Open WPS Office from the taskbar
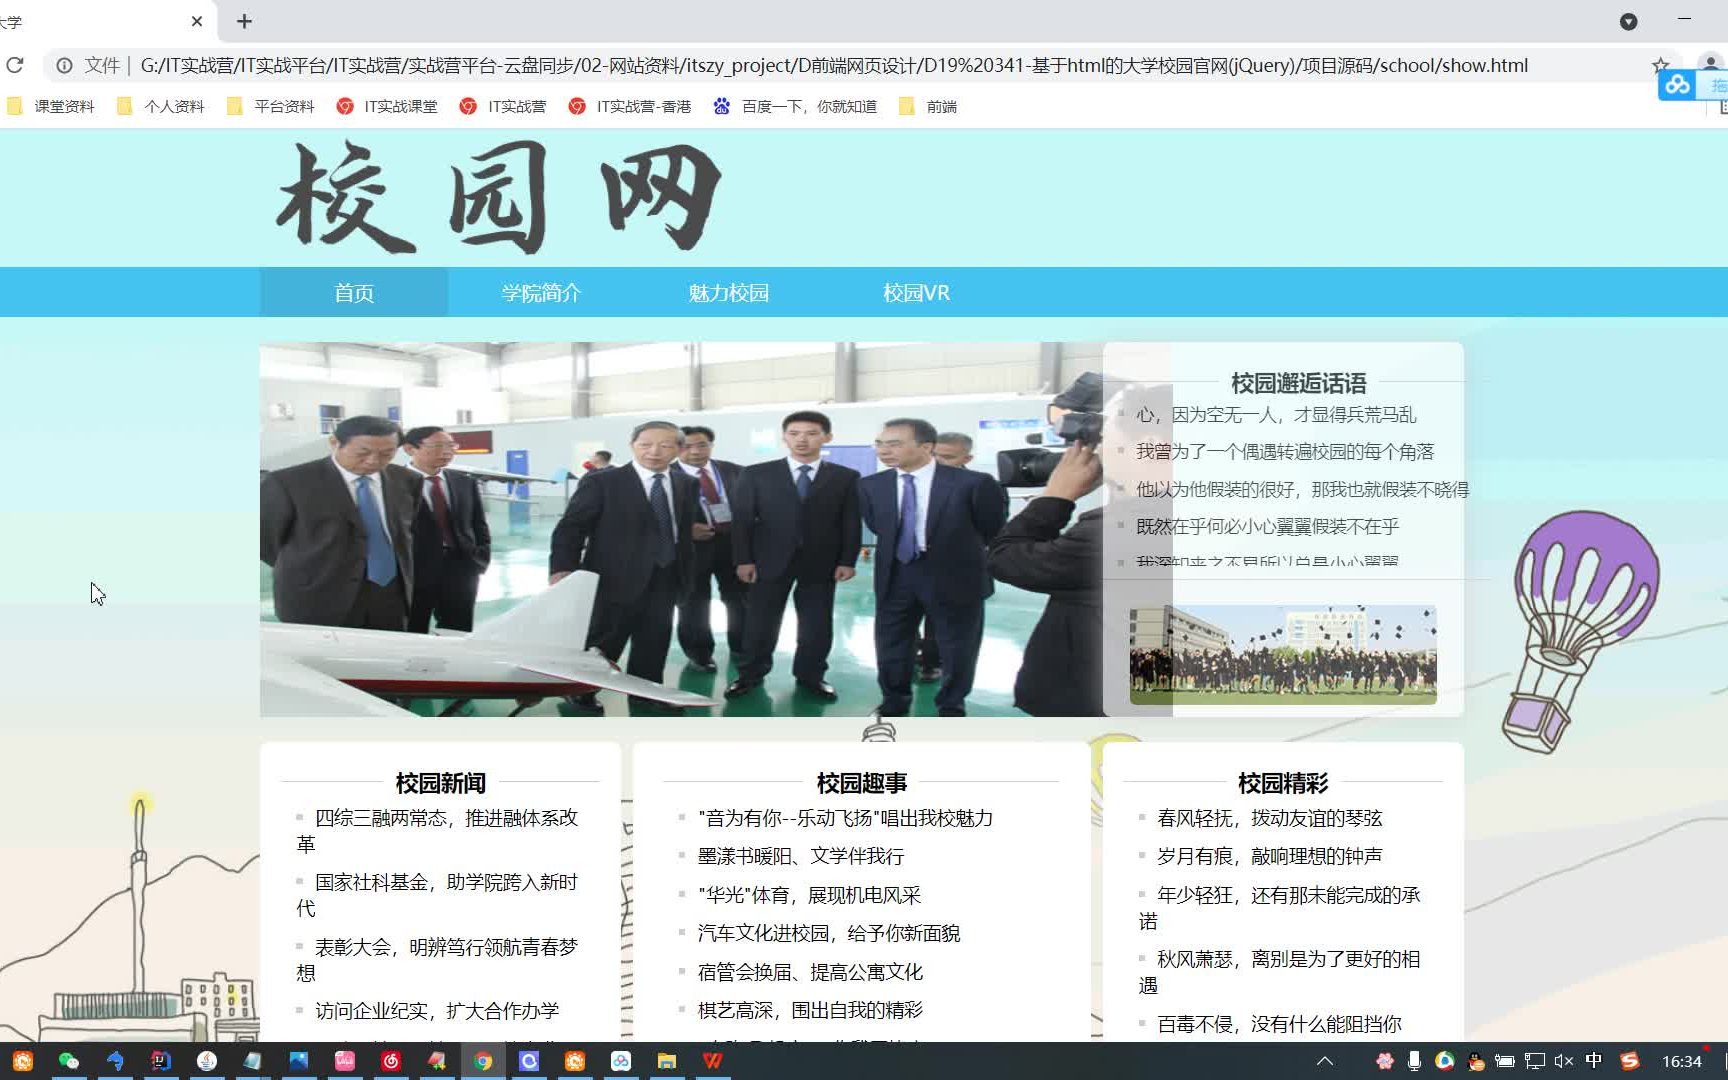Screen dimensions: 1728x1080 (x=712, y=1061)
